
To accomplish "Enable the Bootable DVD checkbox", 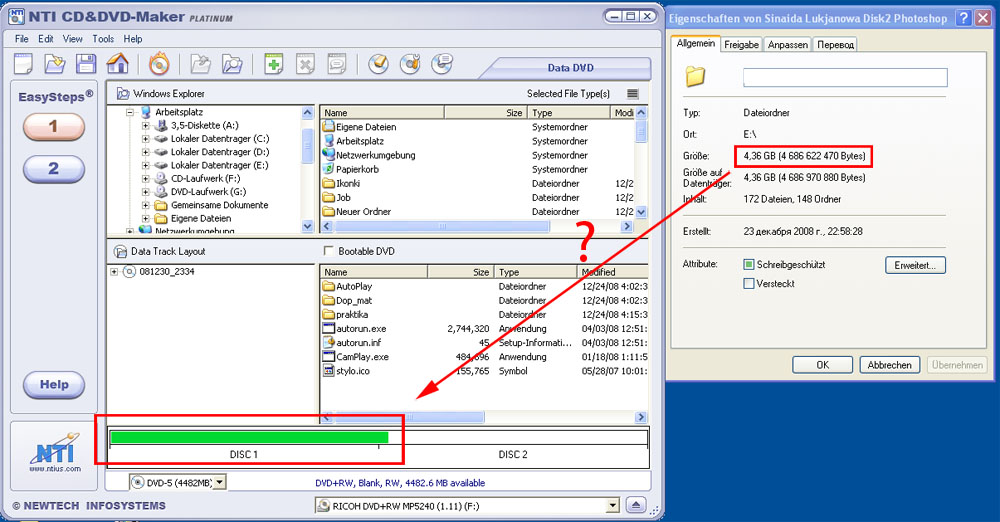I will point(328,251).
